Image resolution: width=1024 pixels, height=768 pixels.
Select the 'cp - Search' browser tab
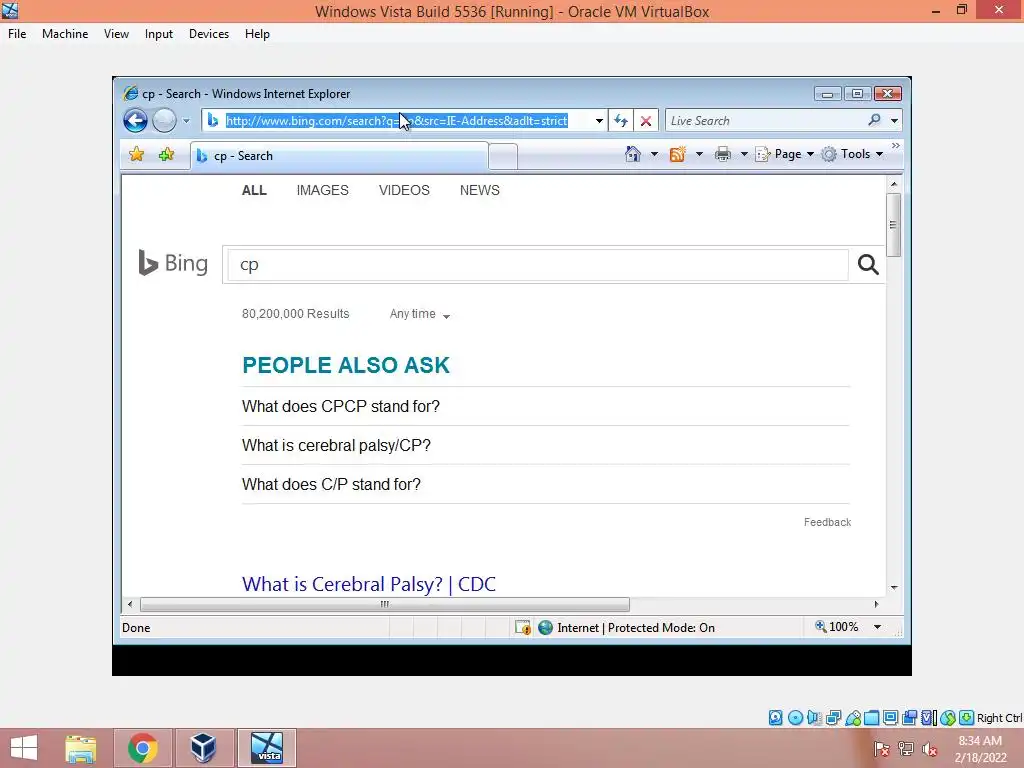tap(340, 156)
